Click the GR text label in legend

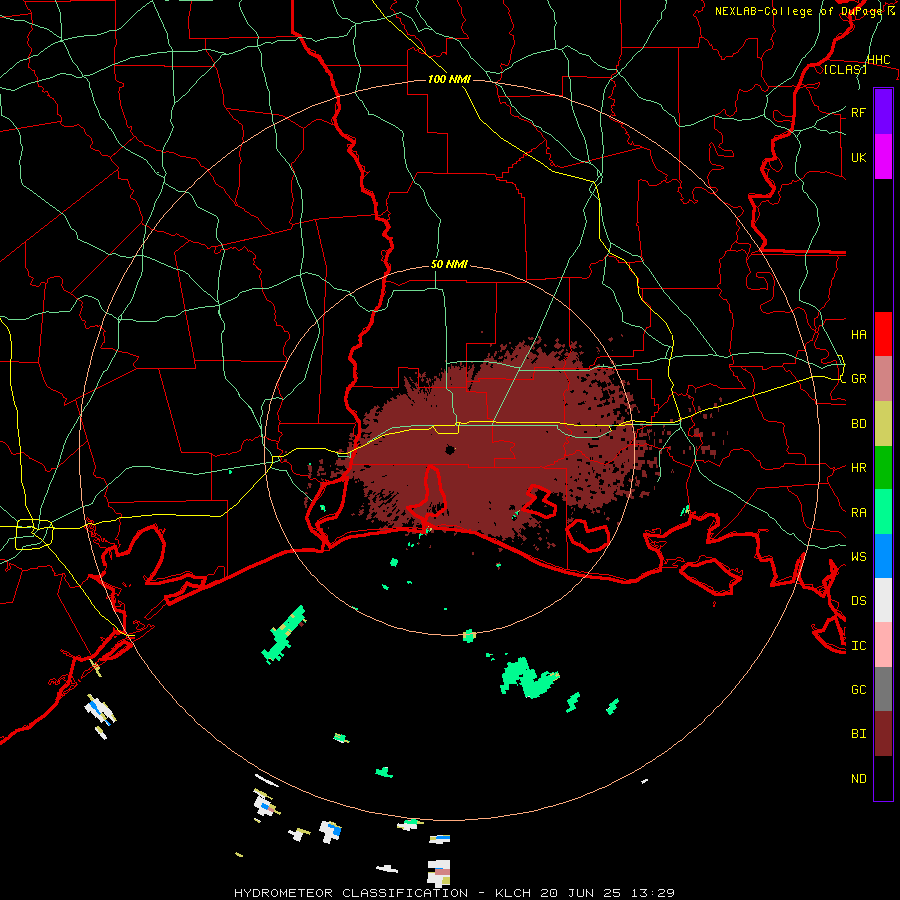[858, 379]
